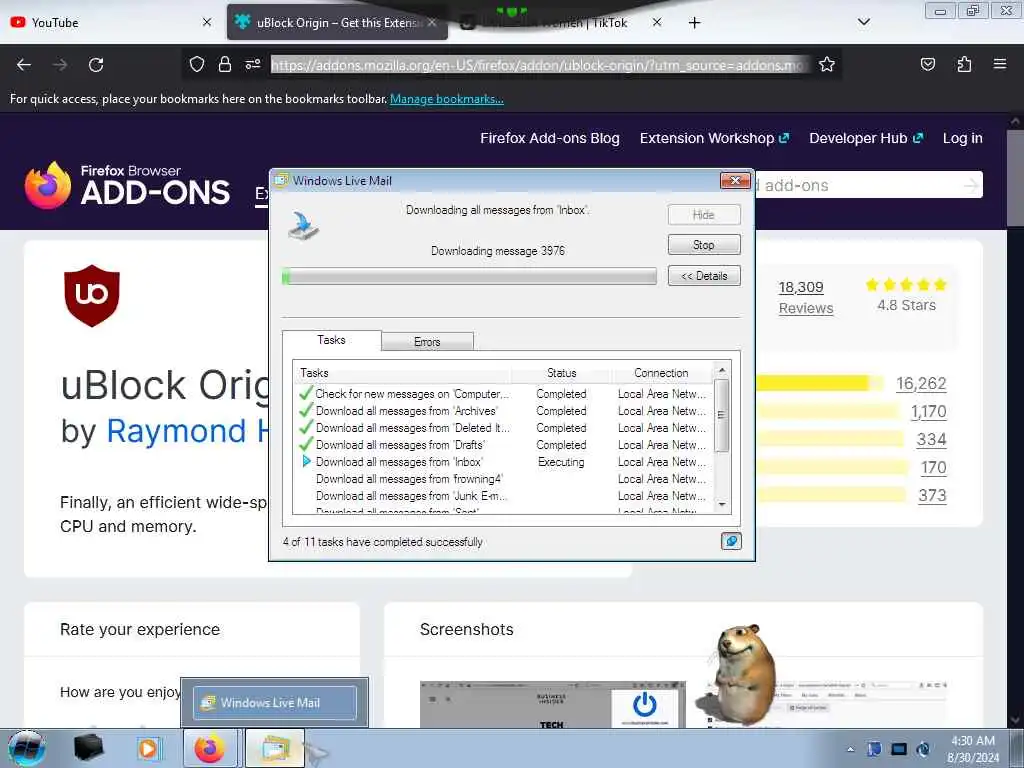Close the YouTube tab

click(x=207, y=22)
